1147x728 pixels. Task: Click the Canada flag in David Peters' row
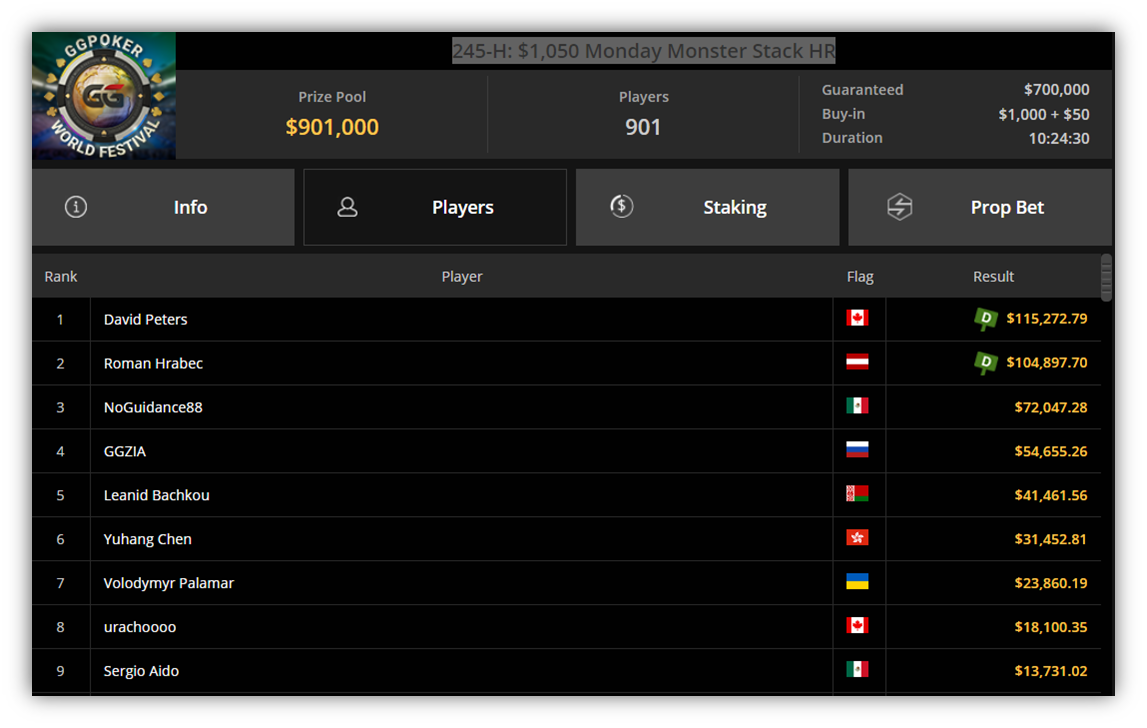(857, 318)
